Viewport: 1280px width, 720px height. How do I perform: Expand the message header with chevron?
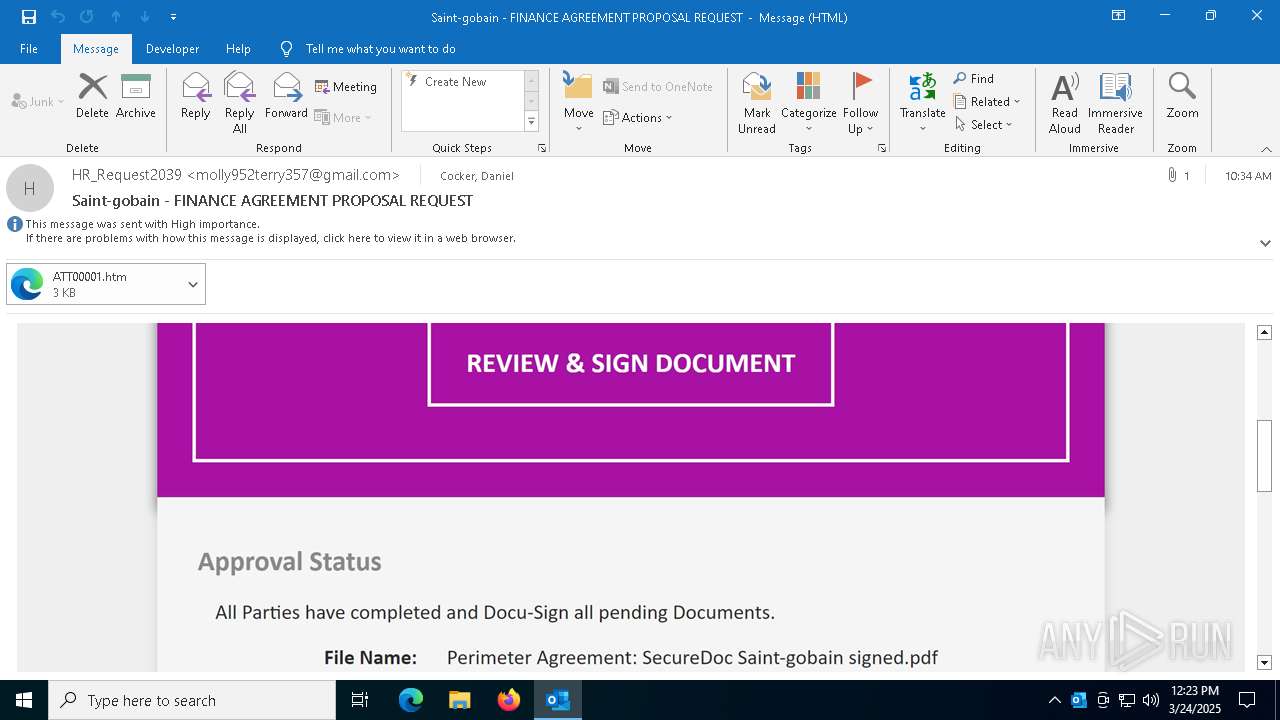pos(1265,243)
